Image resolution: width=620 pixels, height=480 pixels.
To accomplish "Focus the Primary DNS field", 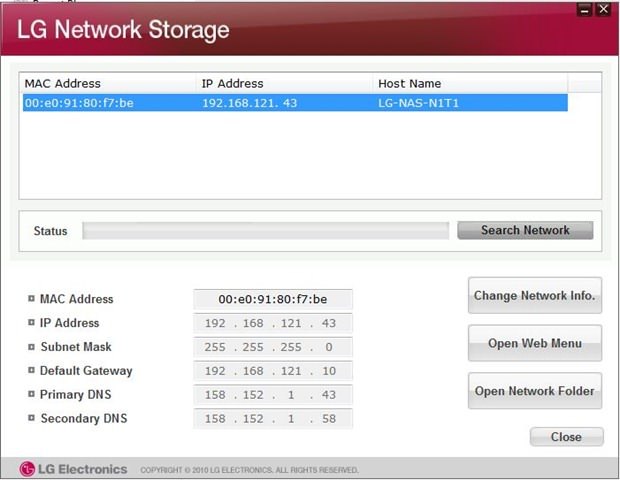I will point(273,395).
